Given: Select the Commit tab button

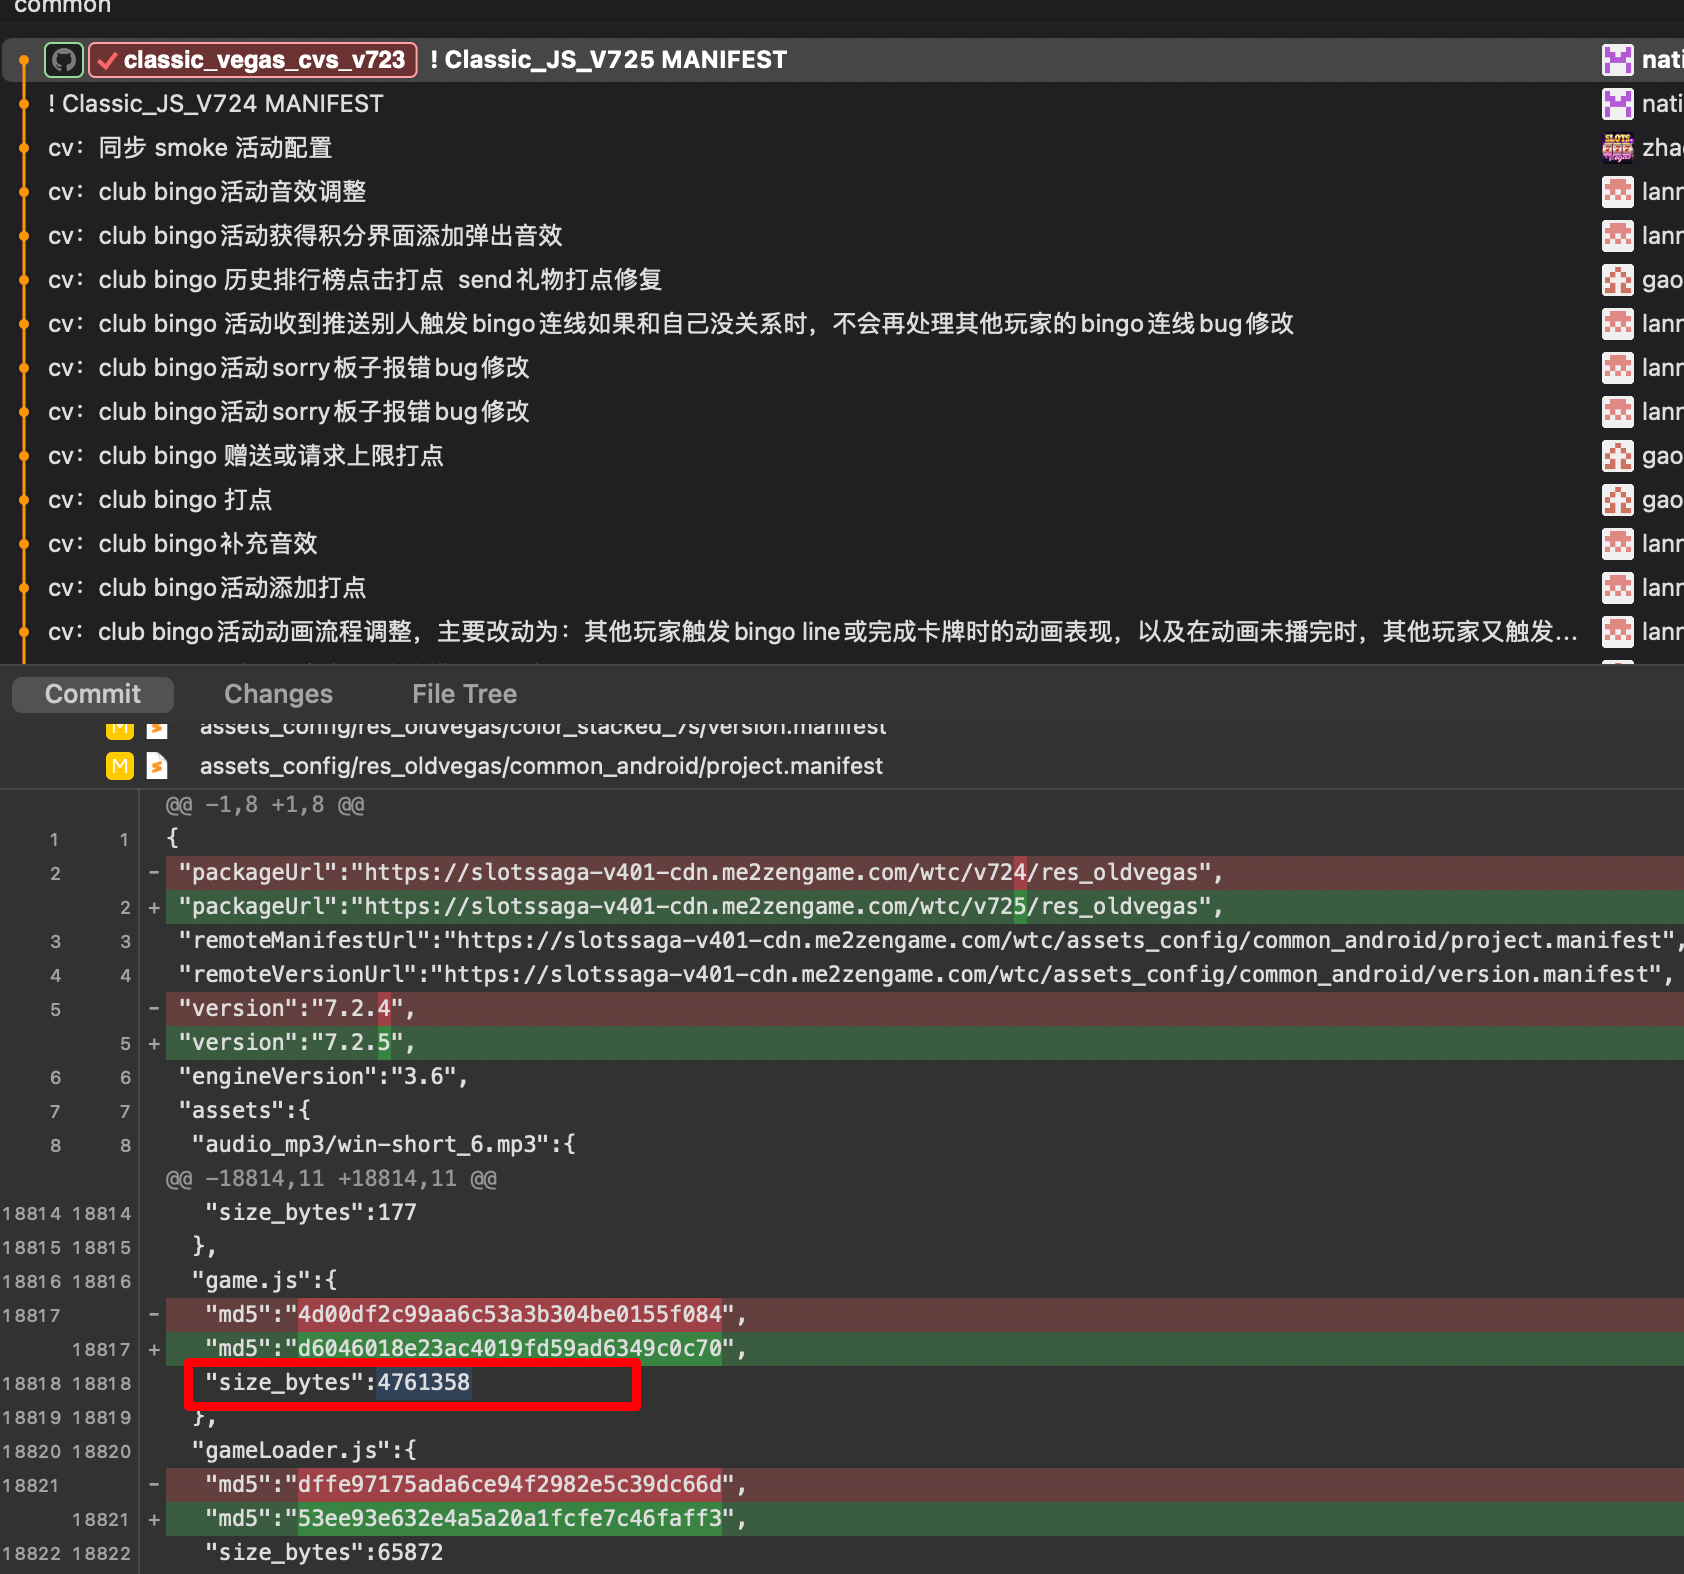Looking at the screenshot, I should pos(93,694).
